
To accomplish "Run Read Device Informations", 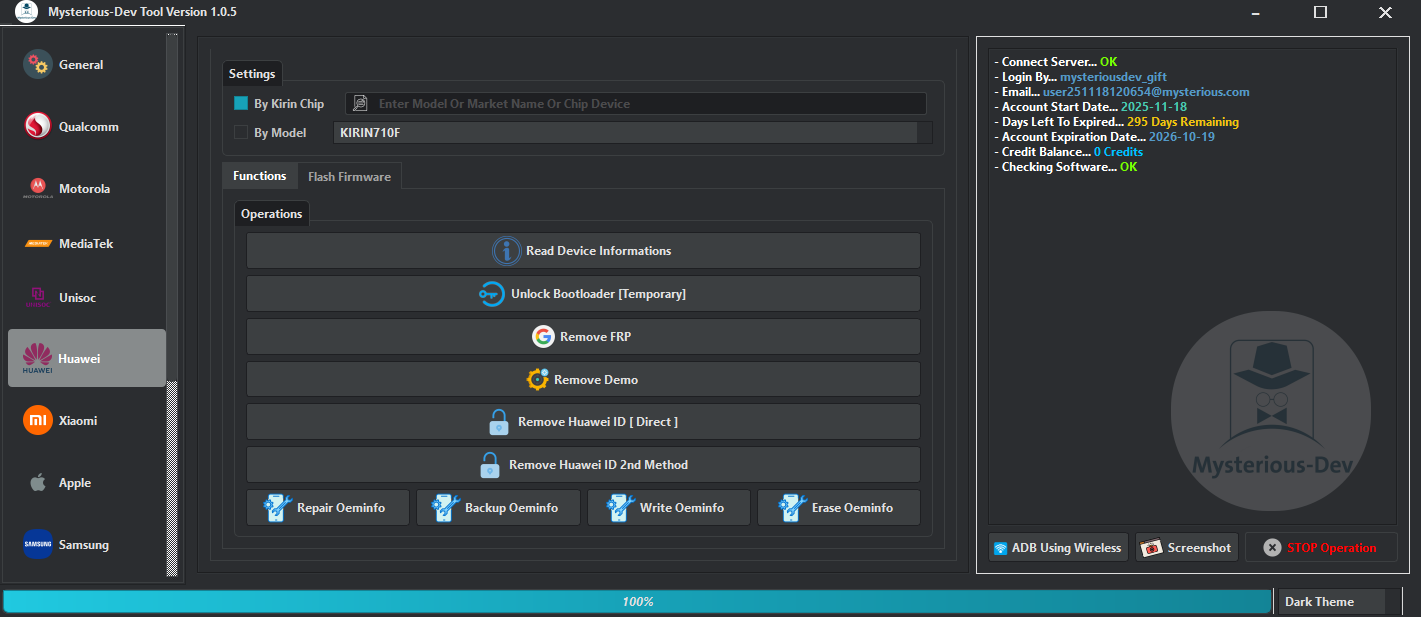I will [x=582, y=250].
